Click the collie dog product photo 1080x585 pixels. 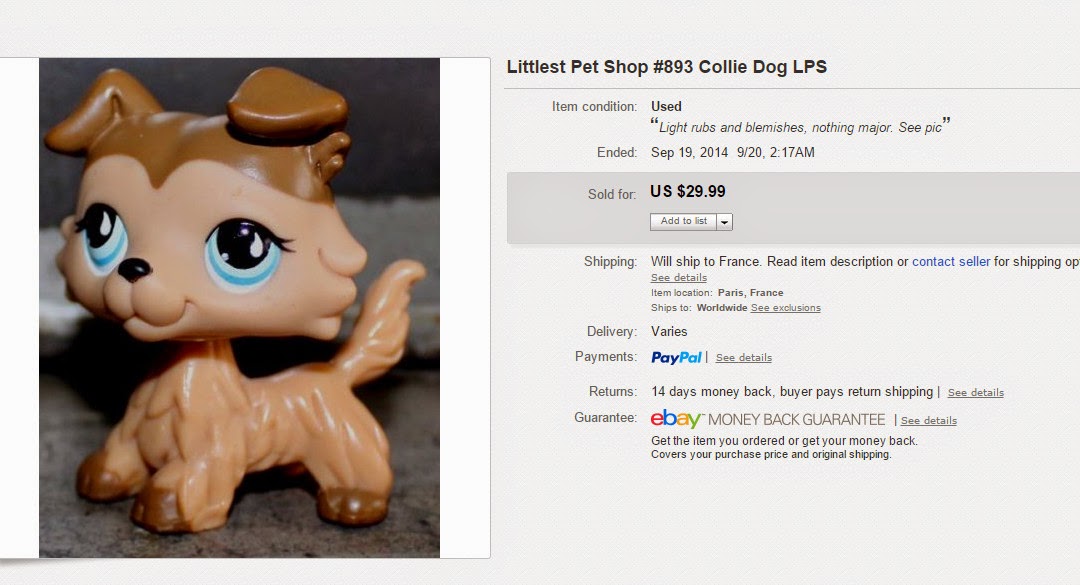point(240,307)
